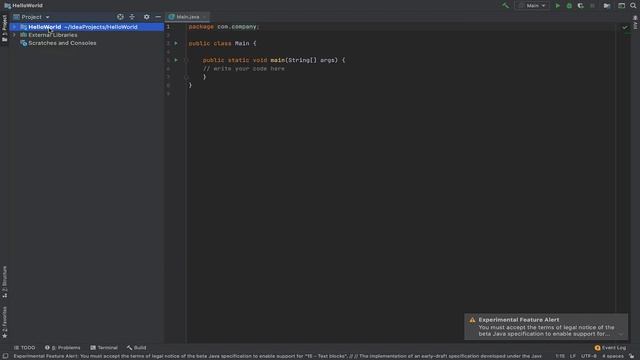This screenshot has height=360, width=640.
Task: Open Project panel gear options
Action: tap(147, 17)
